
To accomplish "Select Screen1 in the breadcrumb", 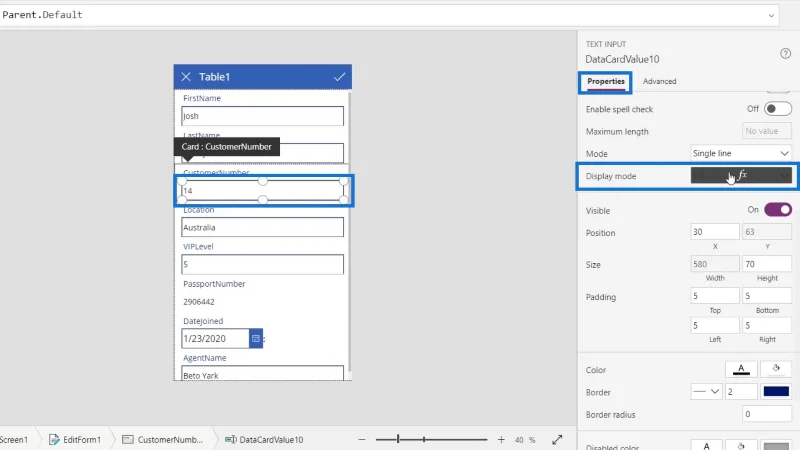I will click(13, 439).
